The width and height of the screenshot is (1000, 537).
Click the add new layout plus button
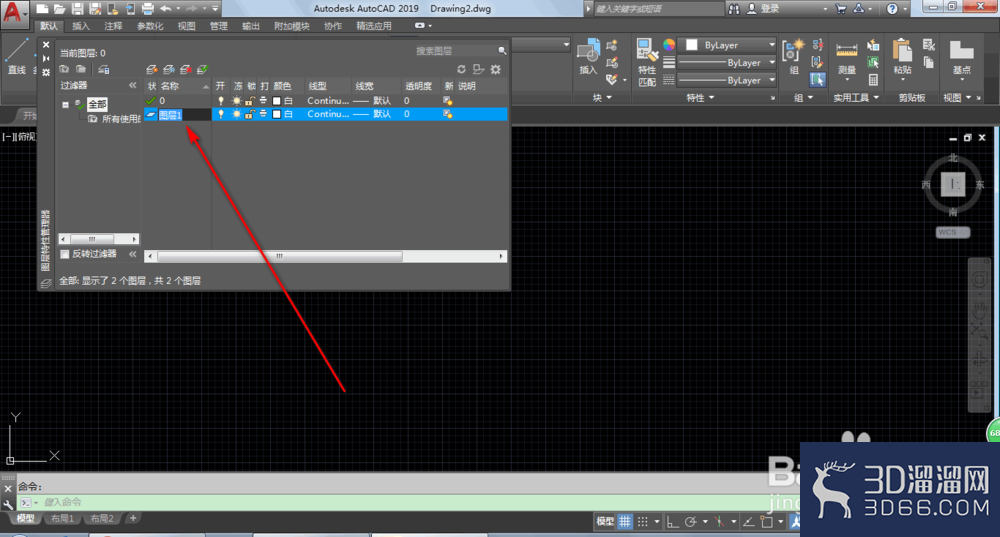pos(133,518)
